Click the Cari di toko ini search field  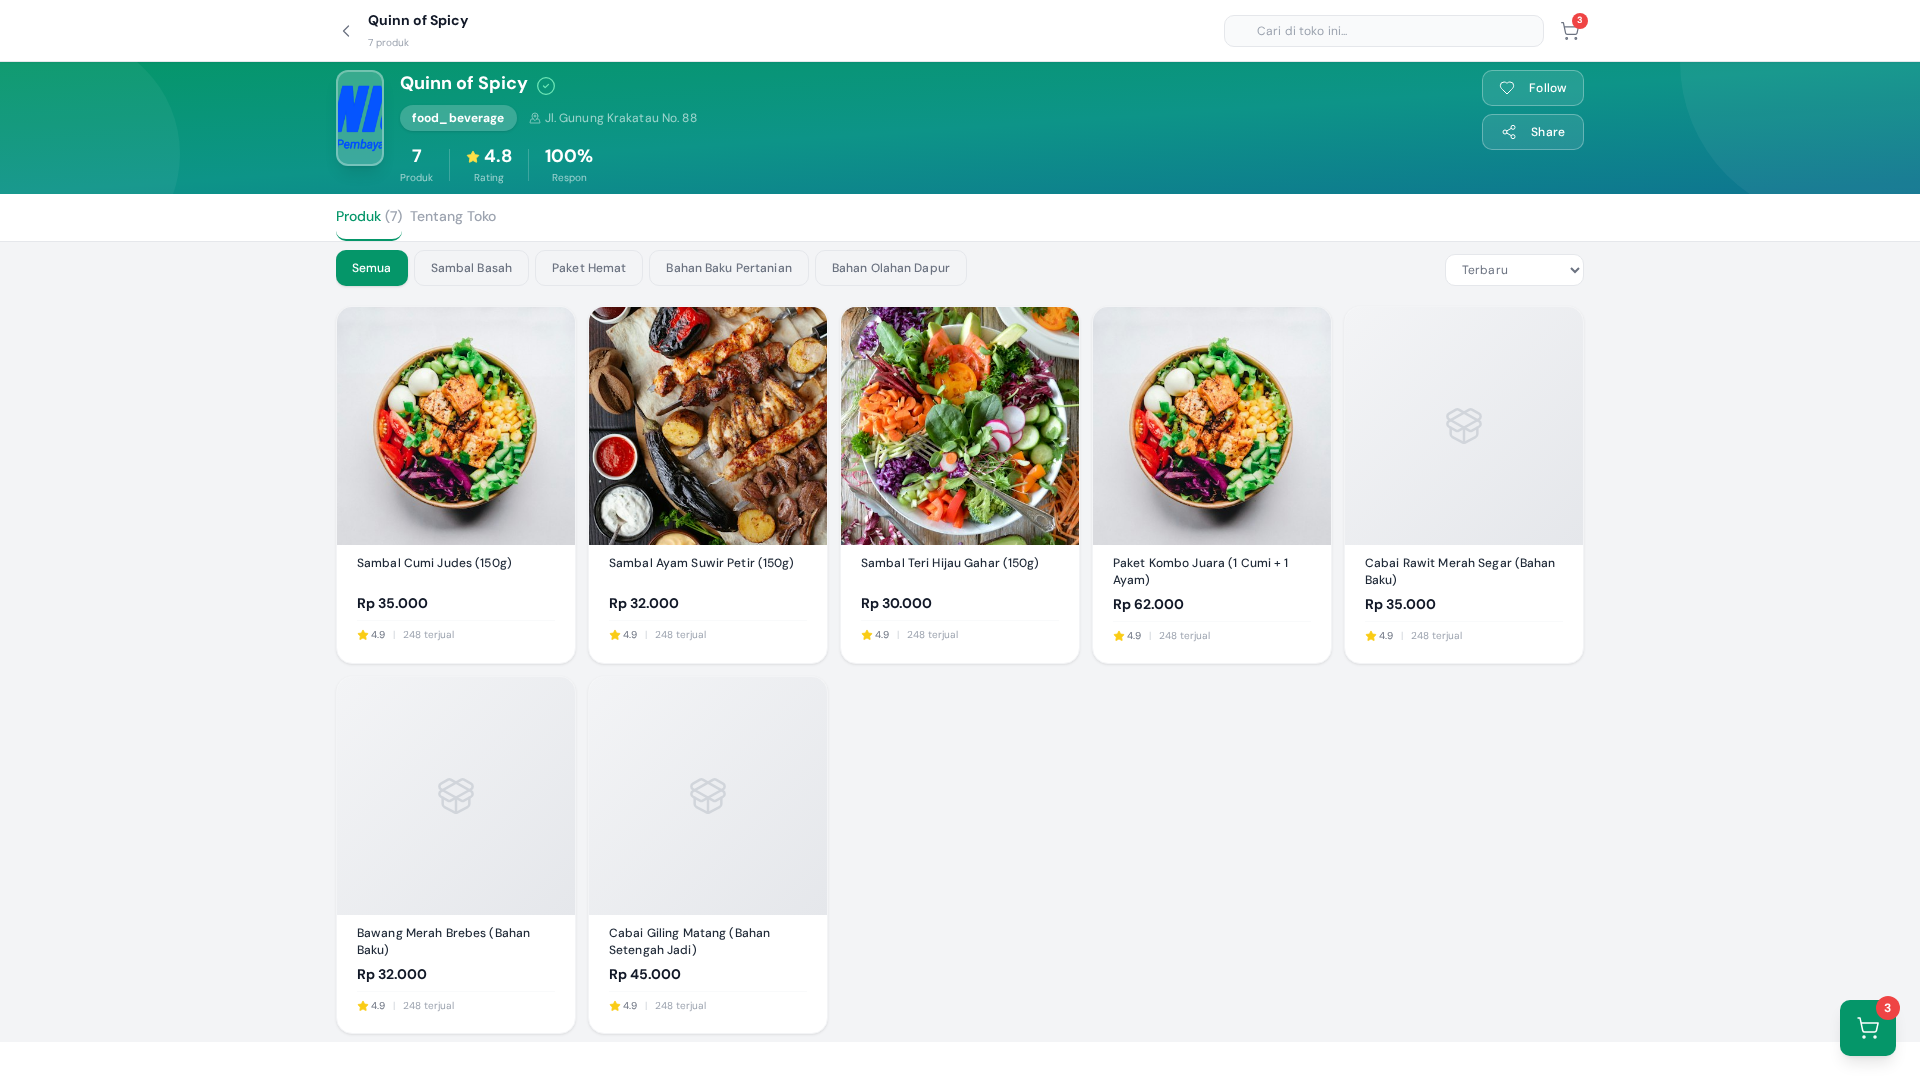click(1384, 31)
